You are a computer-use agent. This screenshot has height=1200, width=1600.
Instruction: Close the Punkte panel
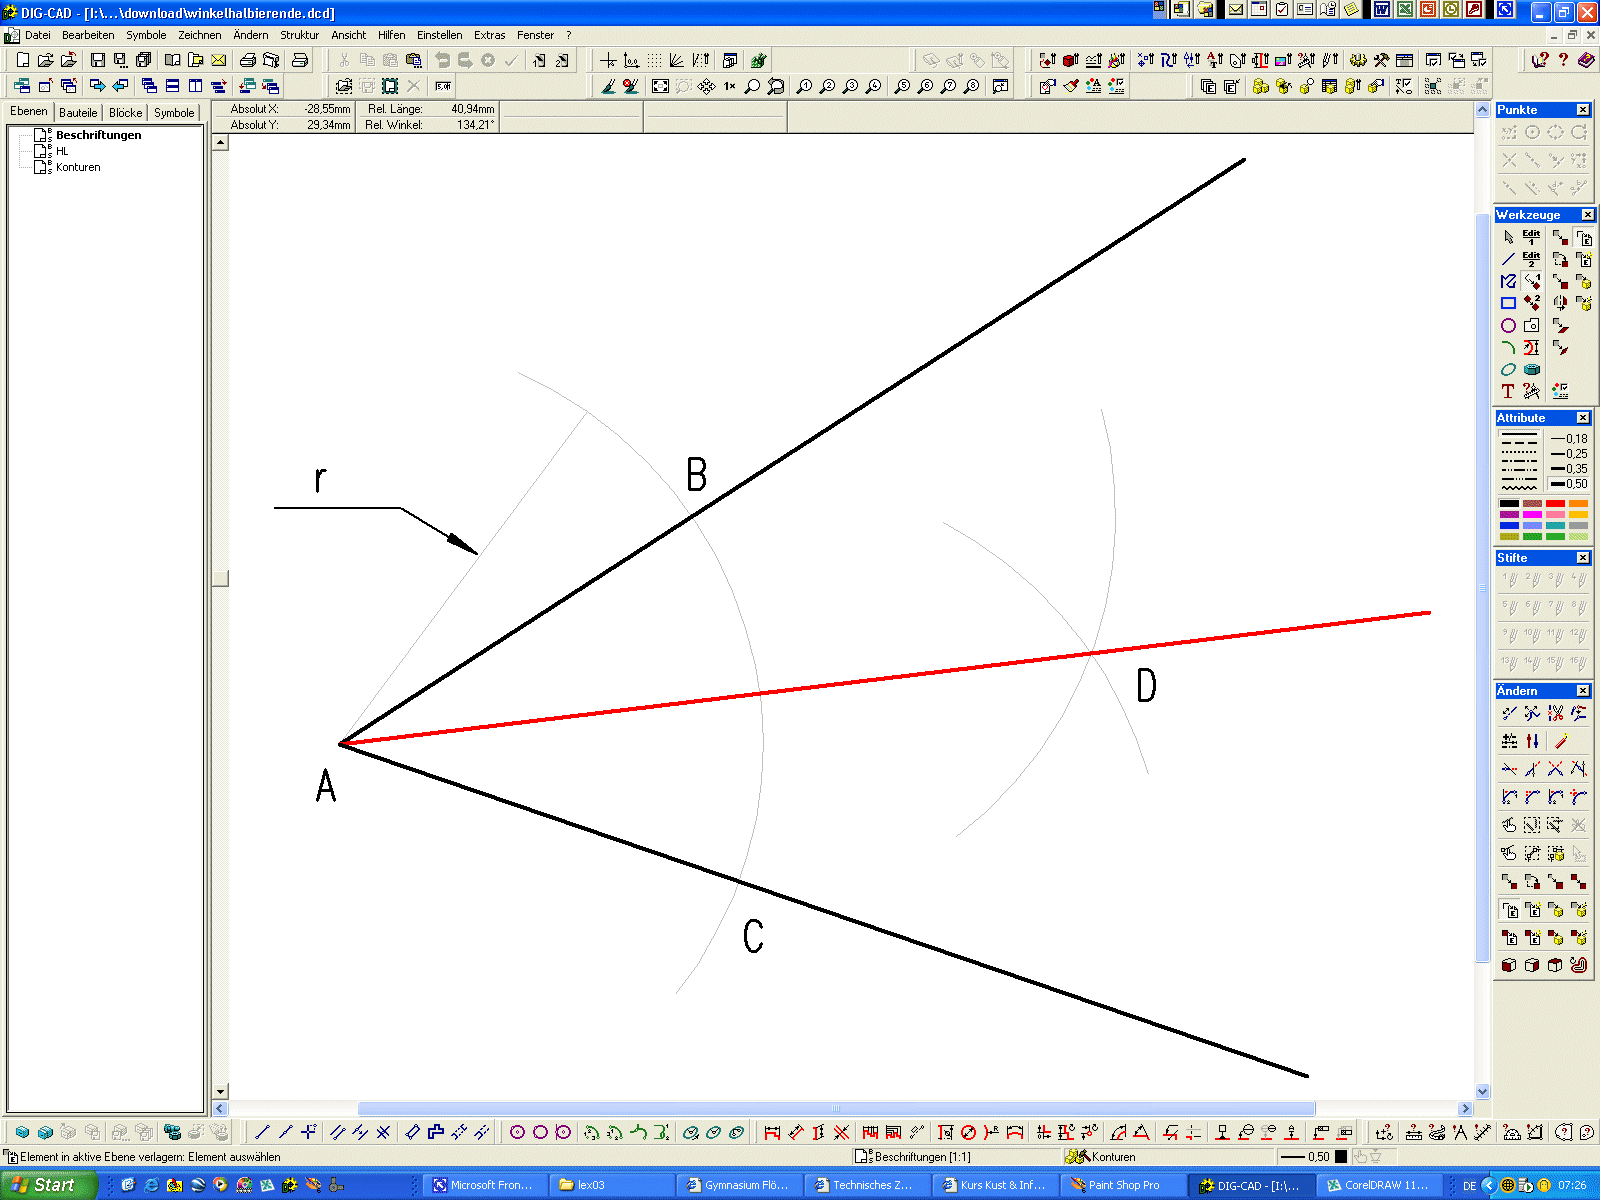pyautogui.click(x=1583, y=110)
